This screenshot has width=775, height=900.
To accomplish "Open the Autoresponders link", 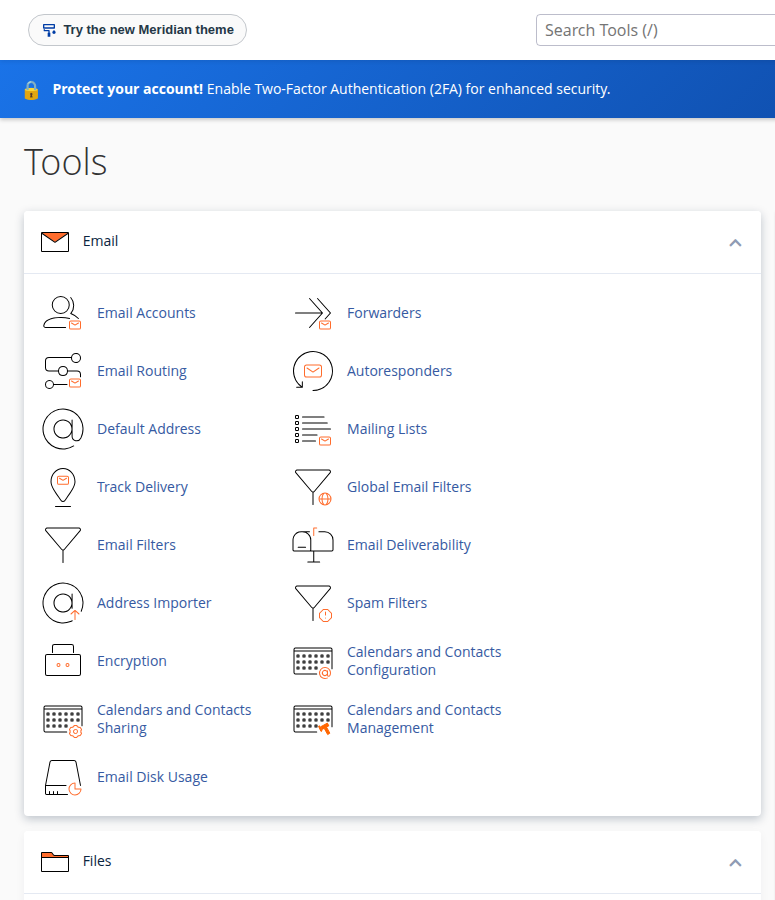I will pos(400,371).
